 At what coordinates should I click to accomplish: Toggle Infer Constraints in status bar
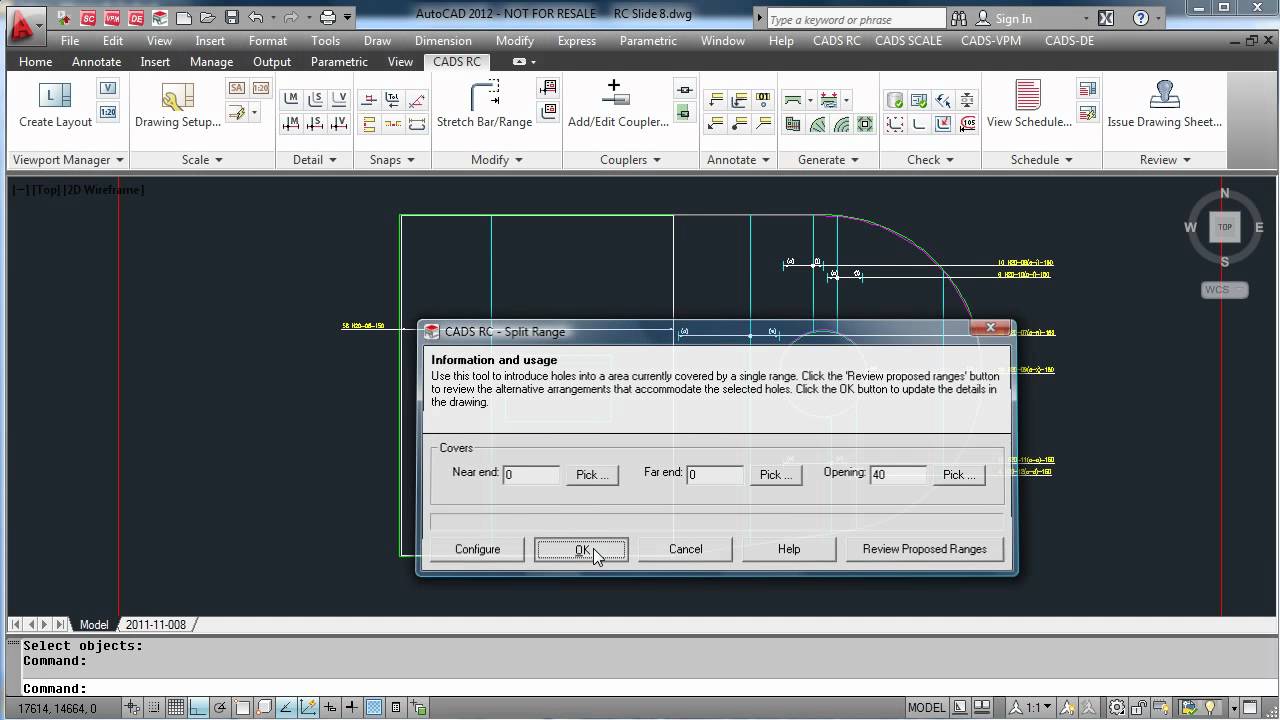coord(132,708)
